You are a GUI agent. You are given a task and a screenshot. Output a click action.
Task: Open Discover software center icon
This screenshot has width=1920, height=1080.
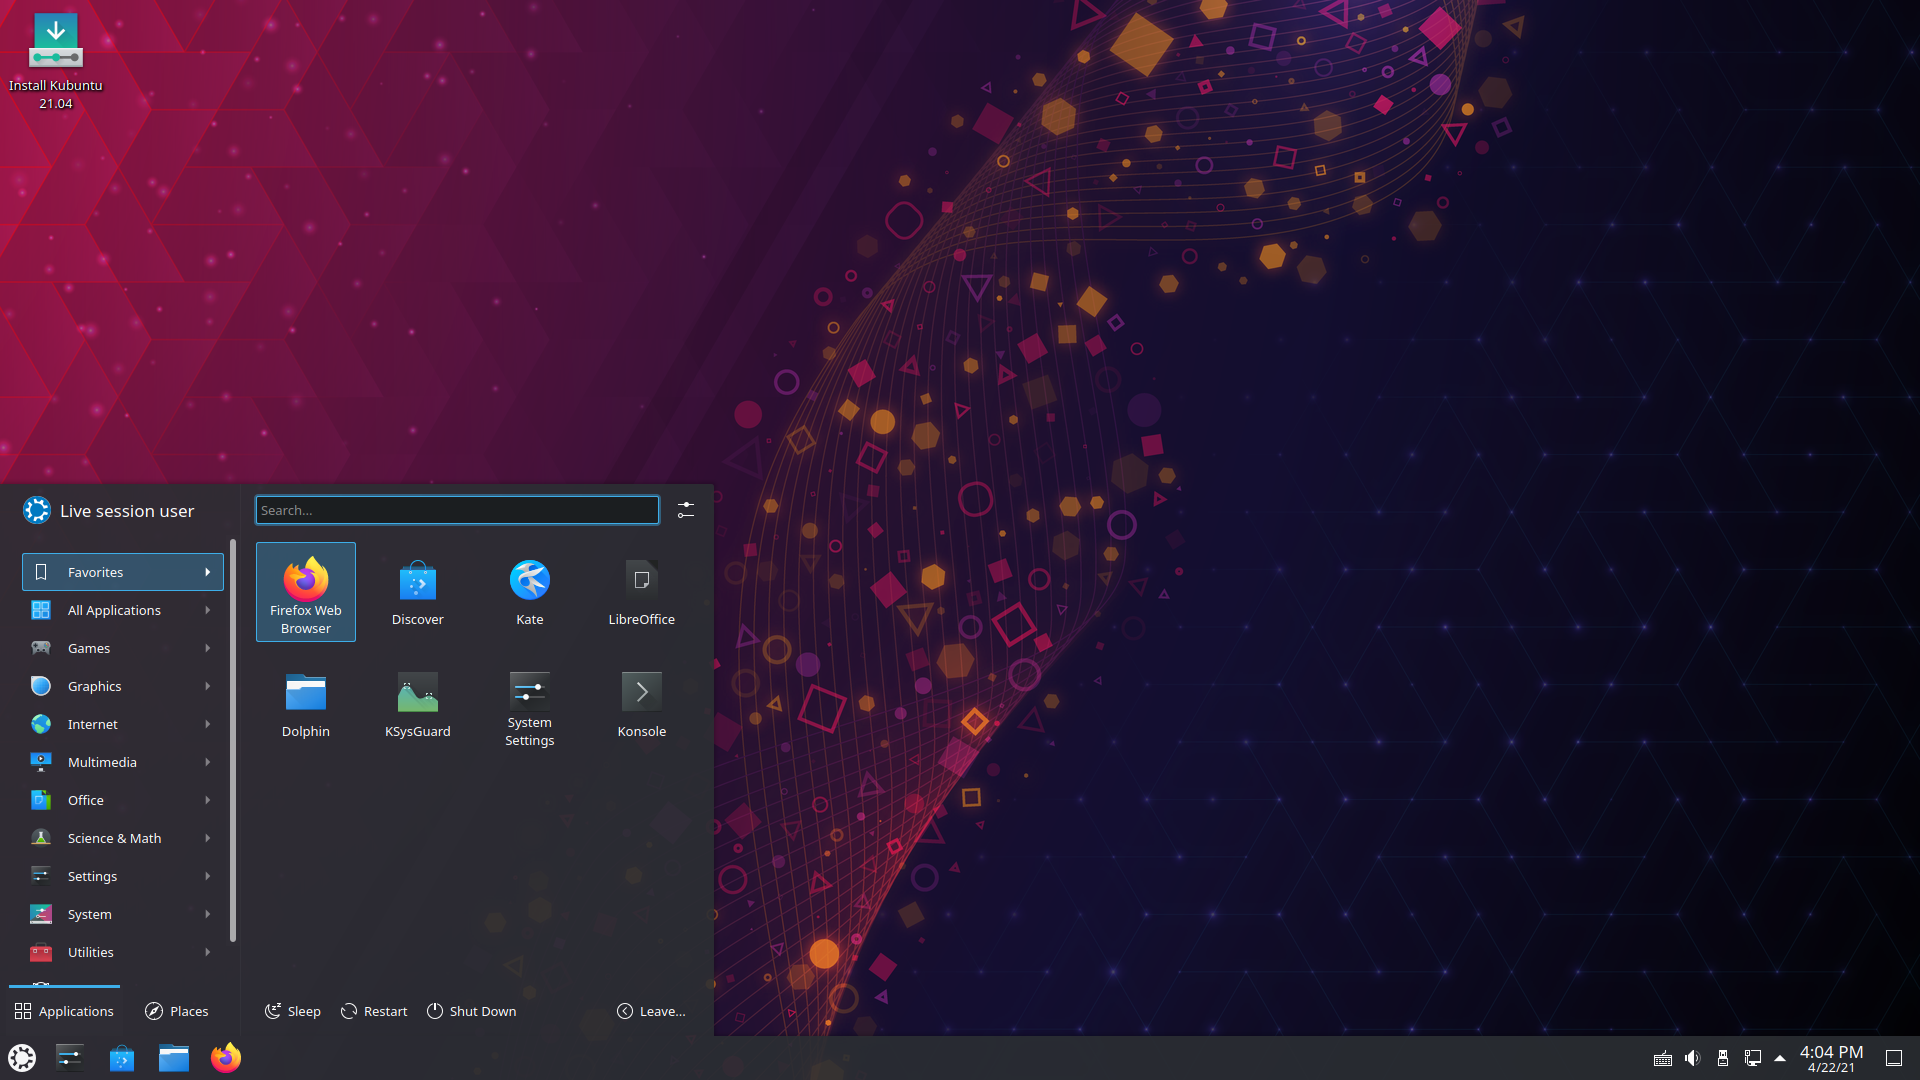click(417, 594)
